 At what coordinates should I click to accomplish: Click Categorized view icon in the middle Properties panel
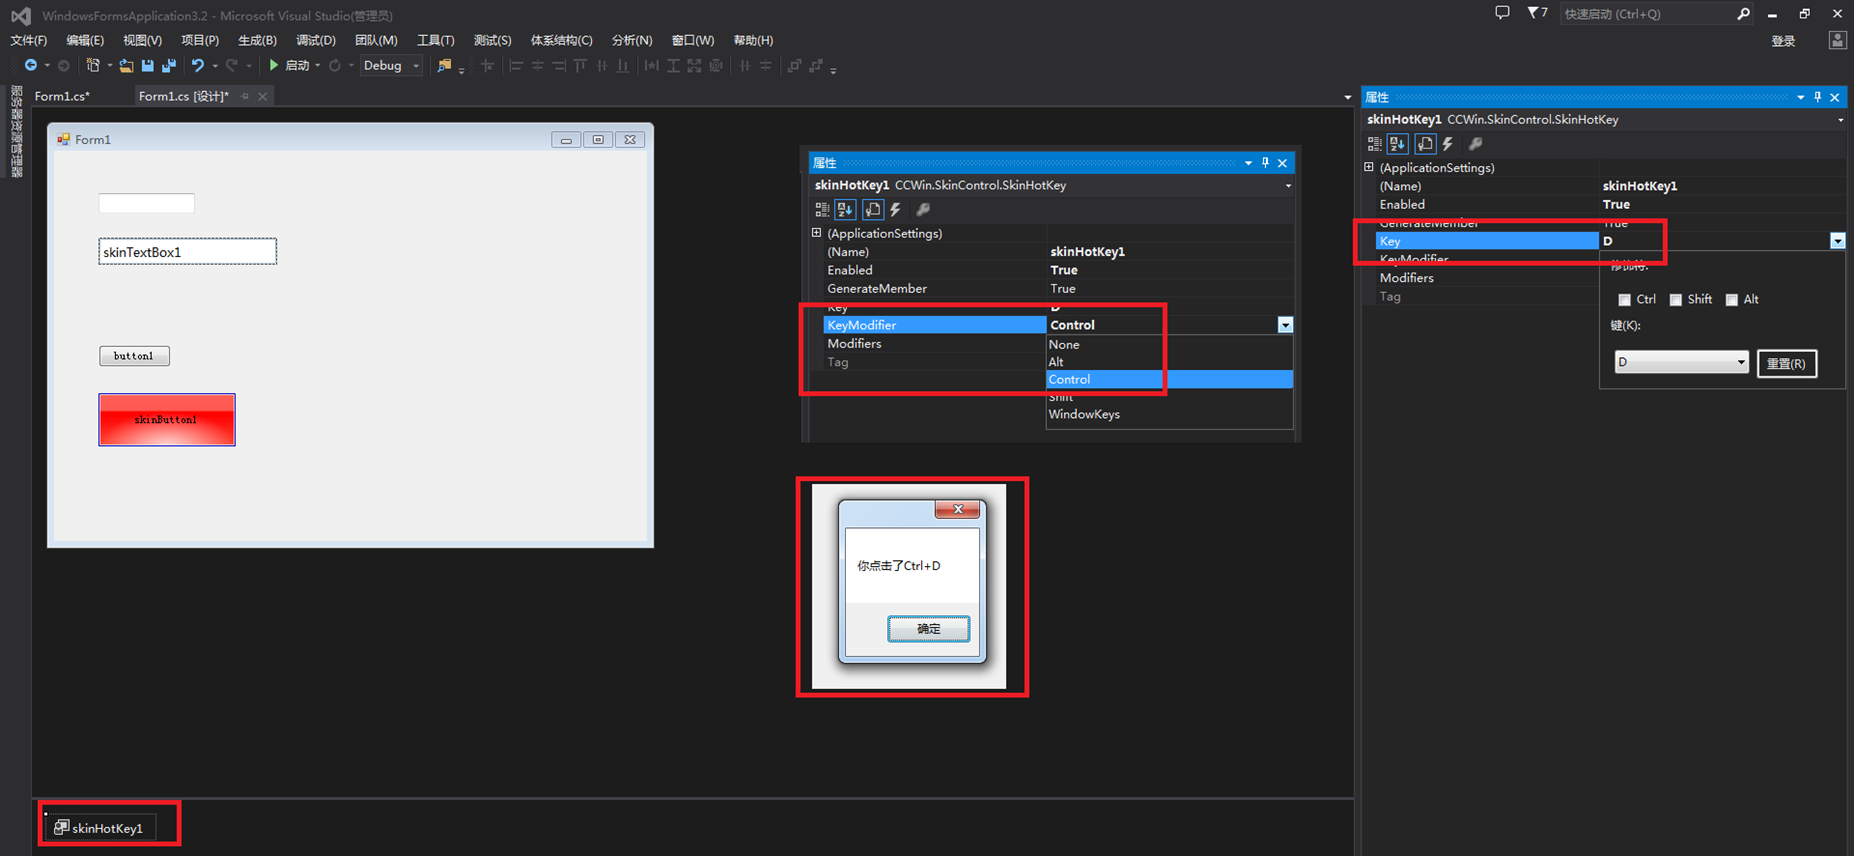click(822, 210)
